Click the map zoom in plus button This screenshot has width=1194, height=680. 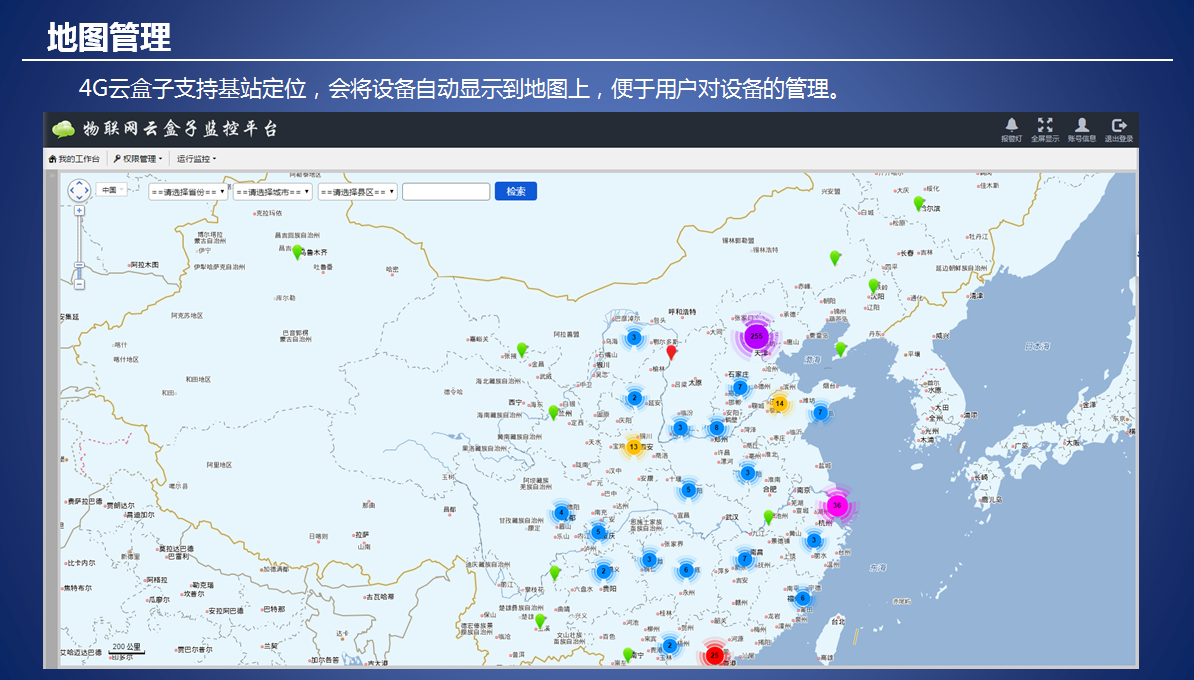[79, 211]
